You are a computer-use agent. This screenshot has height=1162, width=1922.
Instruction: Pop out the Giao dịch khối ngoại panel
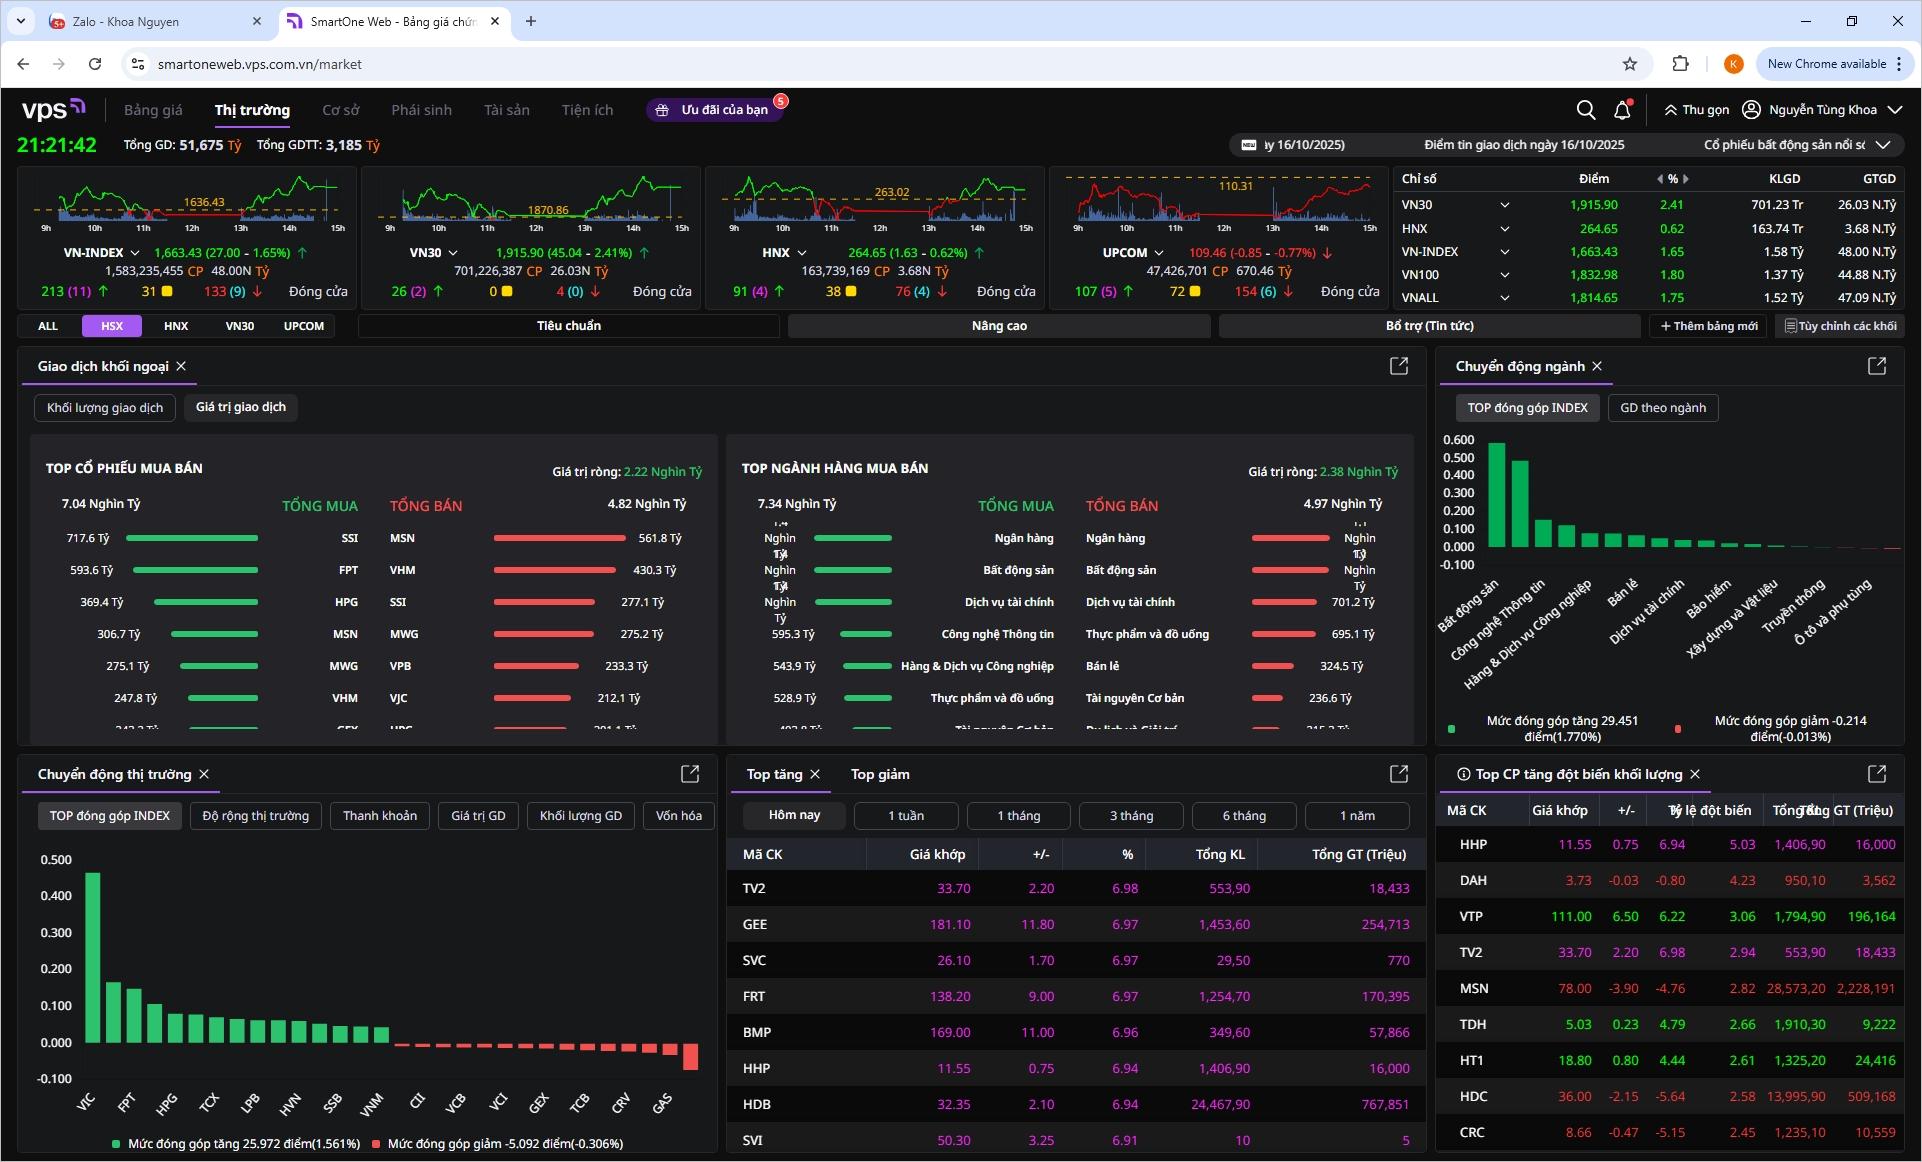click(1399, 366)
